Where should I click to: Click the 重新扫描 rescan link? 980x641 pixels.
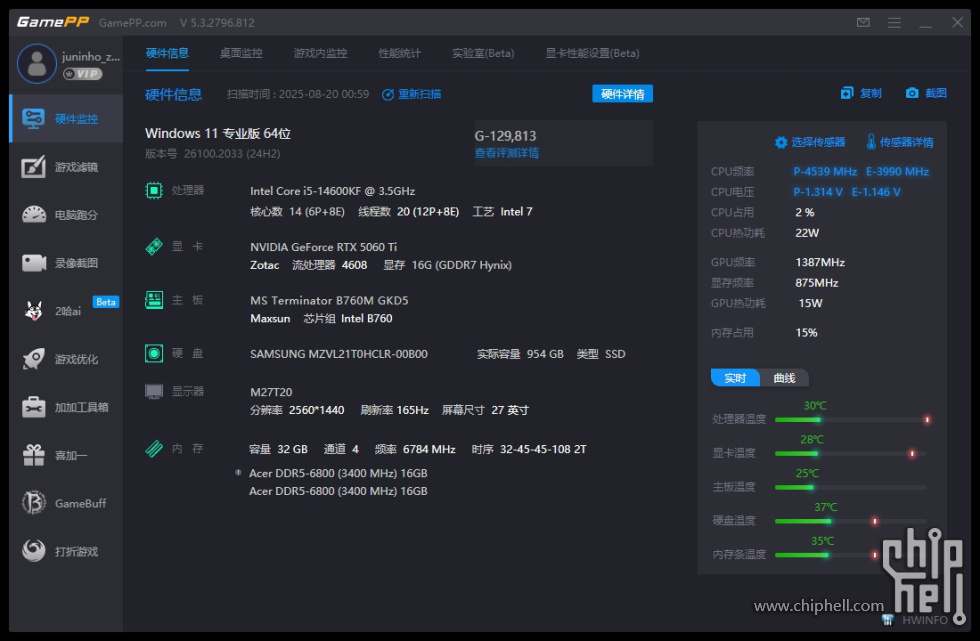coord(412,94)
